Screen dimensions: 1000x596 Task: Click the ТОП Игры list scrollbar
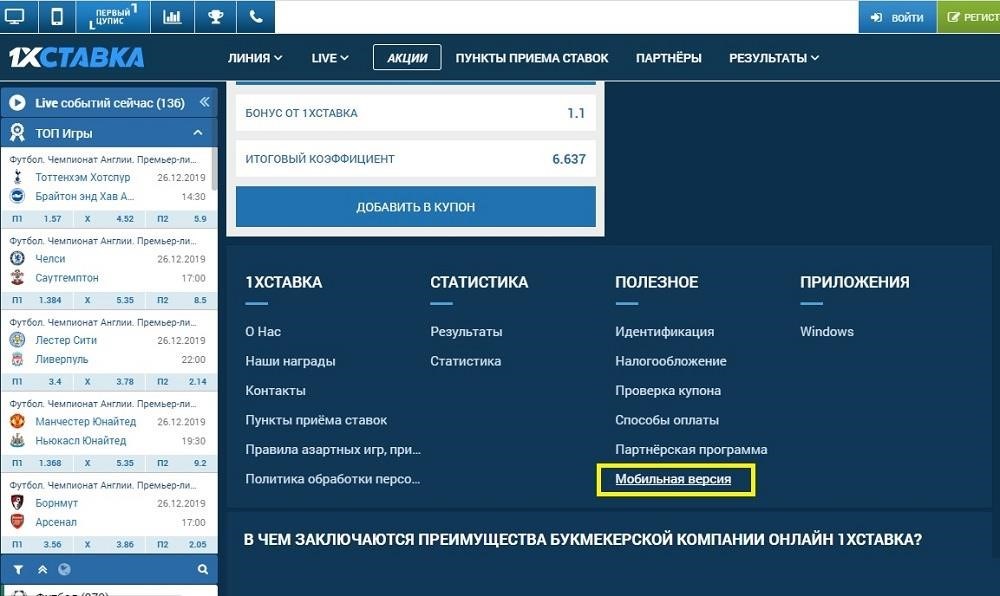point(214,169)
